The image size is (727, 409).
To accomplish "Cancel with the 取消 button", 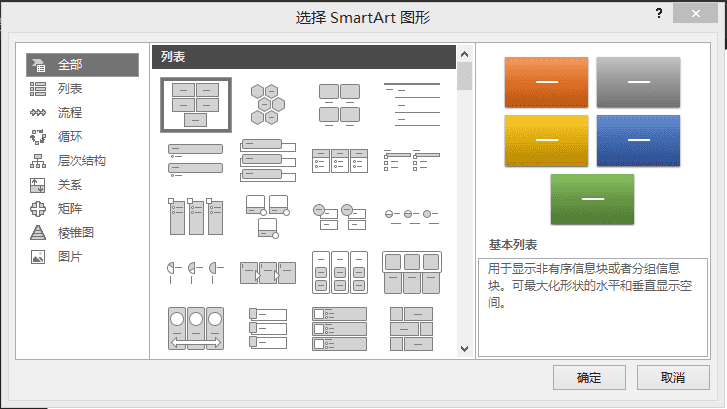I will [x=673, y=377].
